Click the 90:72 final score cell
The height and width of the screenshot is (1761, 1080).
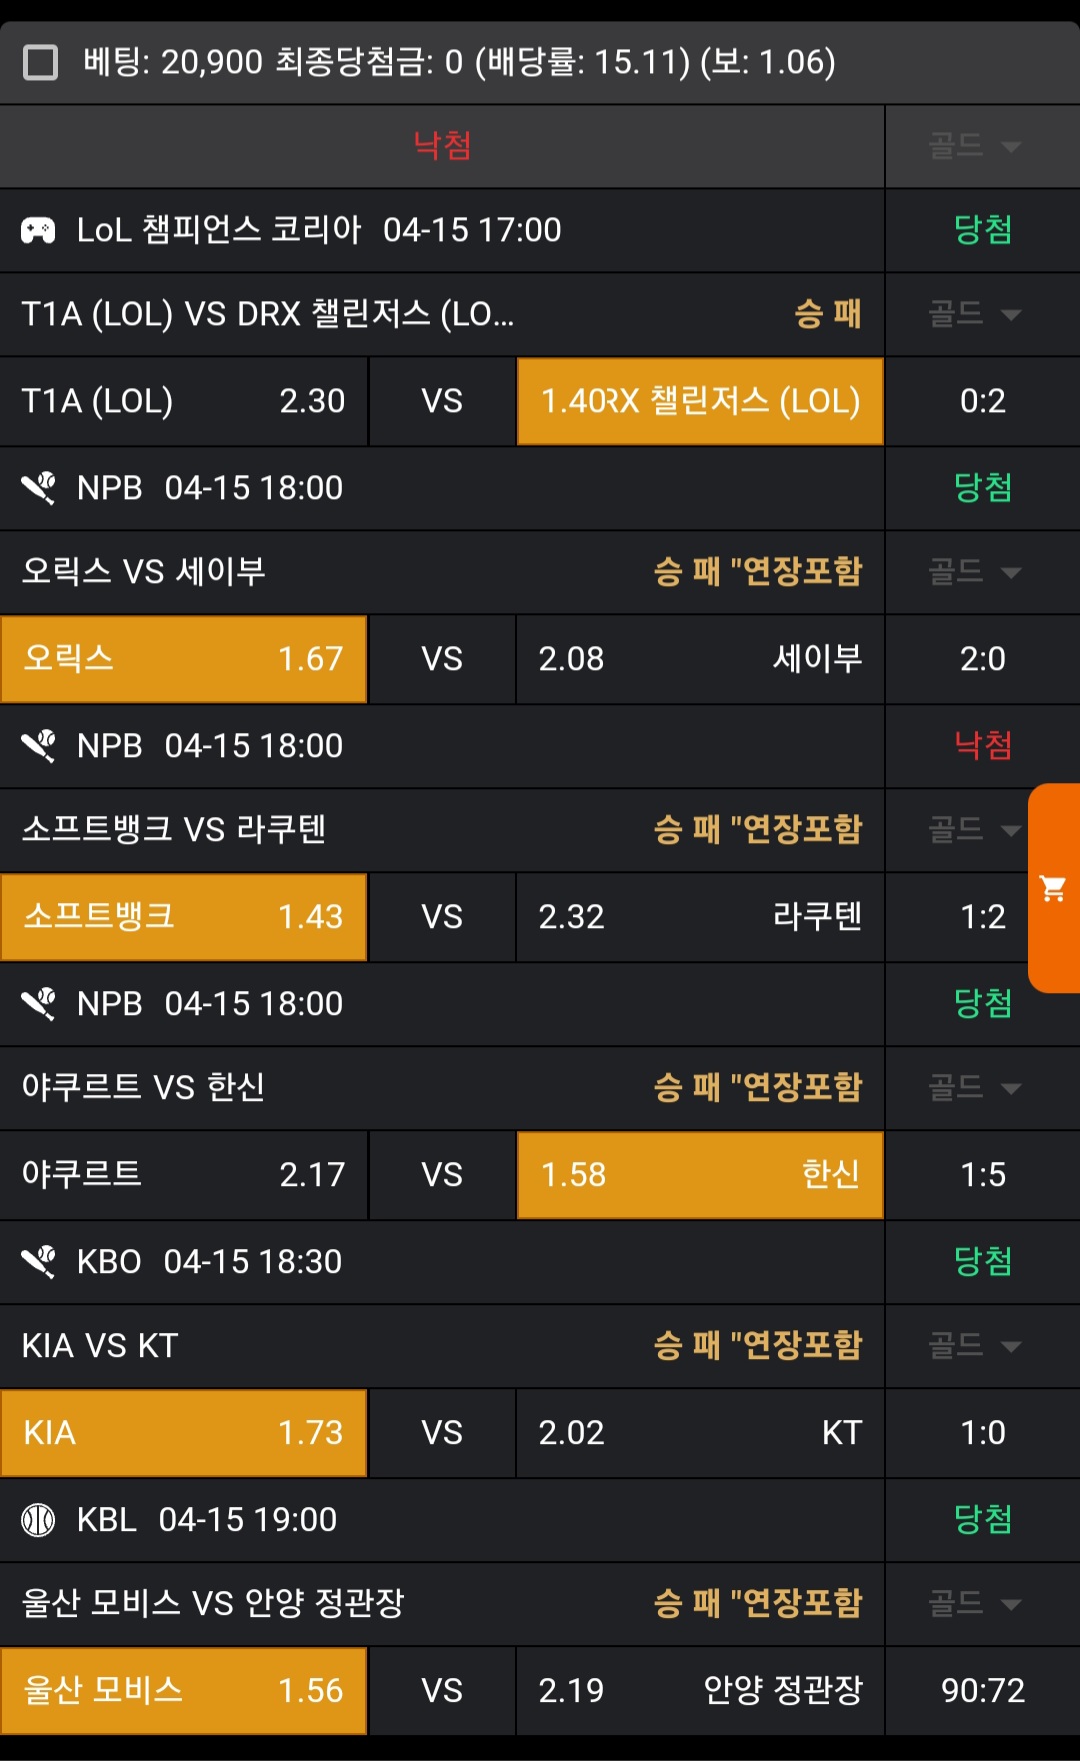tap(982, 1691)
